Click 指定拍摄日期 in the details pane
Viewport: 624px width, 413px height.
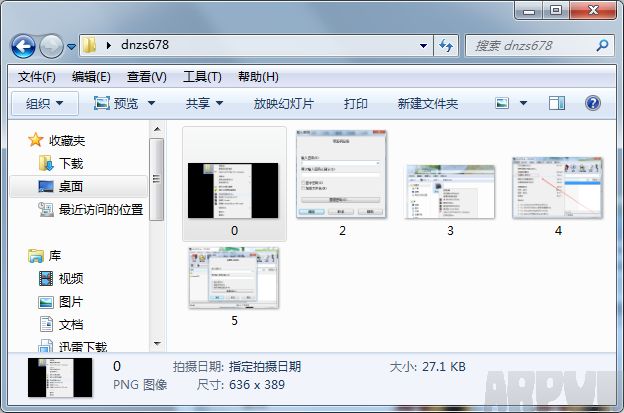[x=265, y=366]
